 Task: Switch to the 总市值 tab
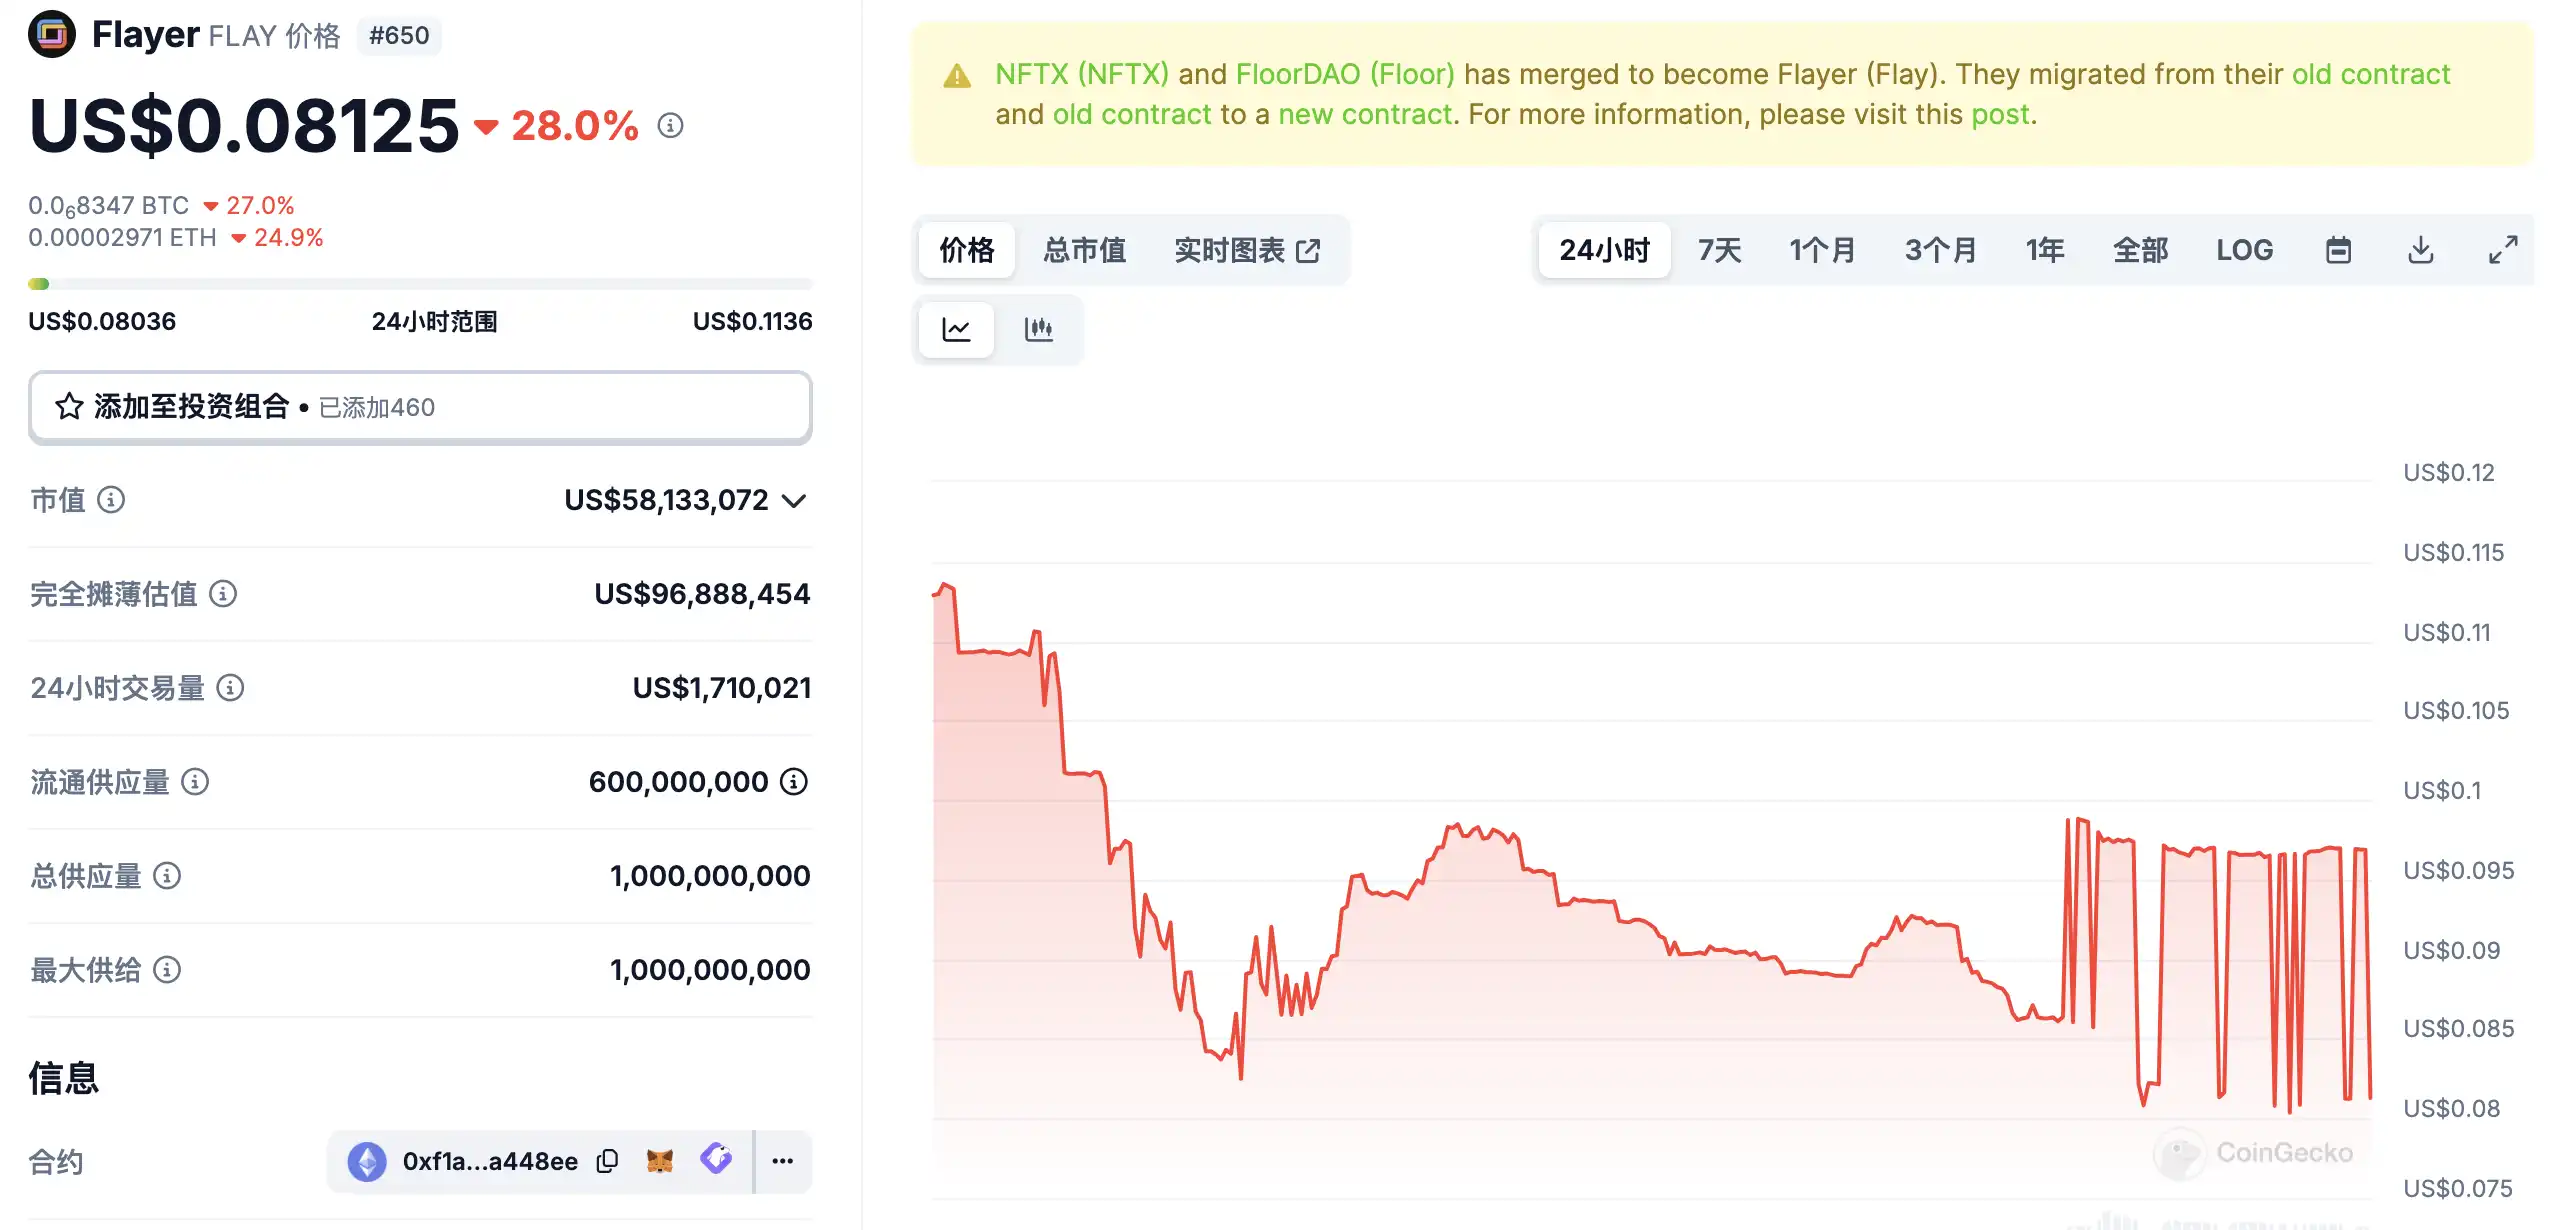[x=1084, y=250]
